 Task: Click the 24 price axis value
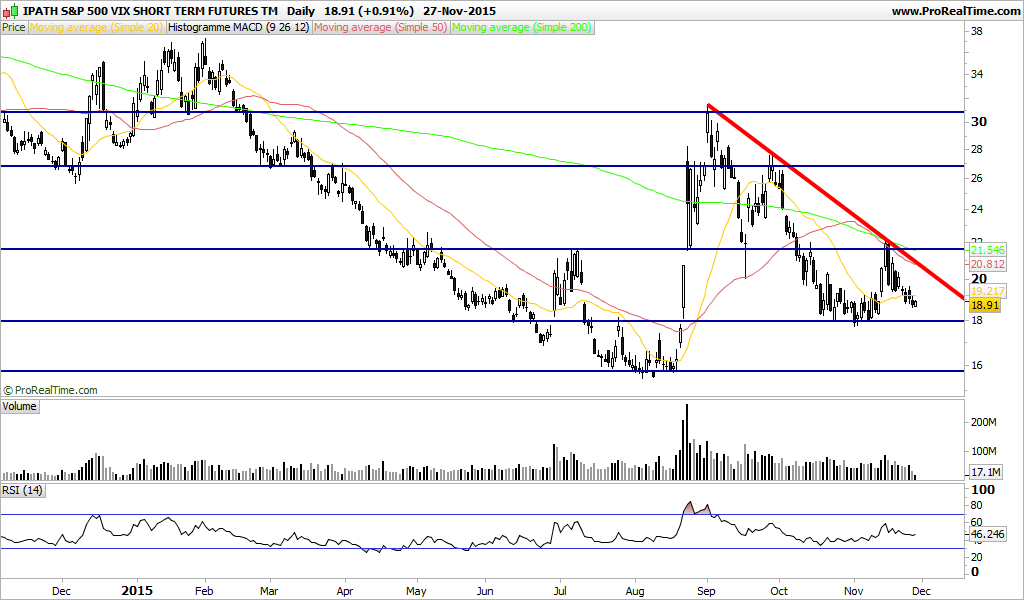click(x=978, y=210)
